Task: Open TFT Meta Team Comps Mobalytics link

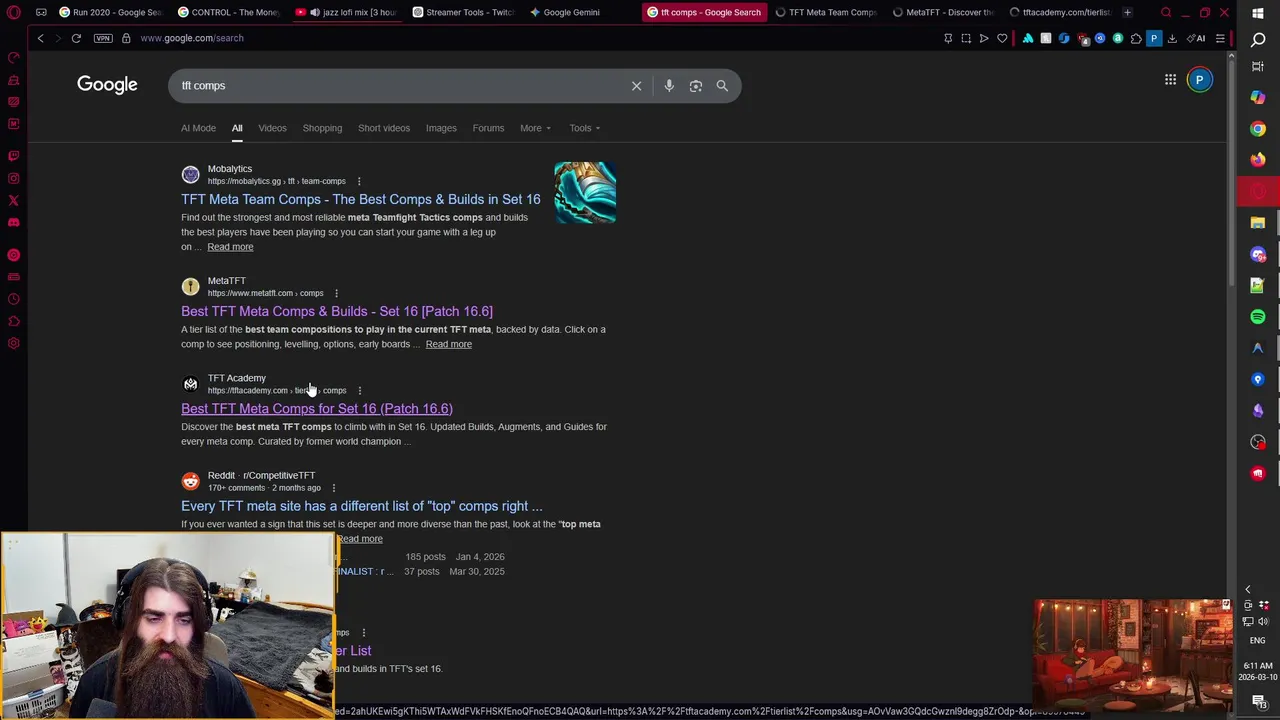Action: tap(360, 199)
